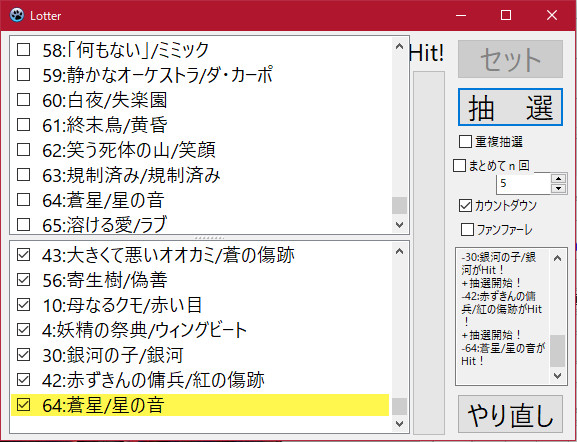Image resolution: width=577 pixels, height=442 pixels.
Task: Click the lower list scrollbar thumb
Action: (x=399, y=406)
